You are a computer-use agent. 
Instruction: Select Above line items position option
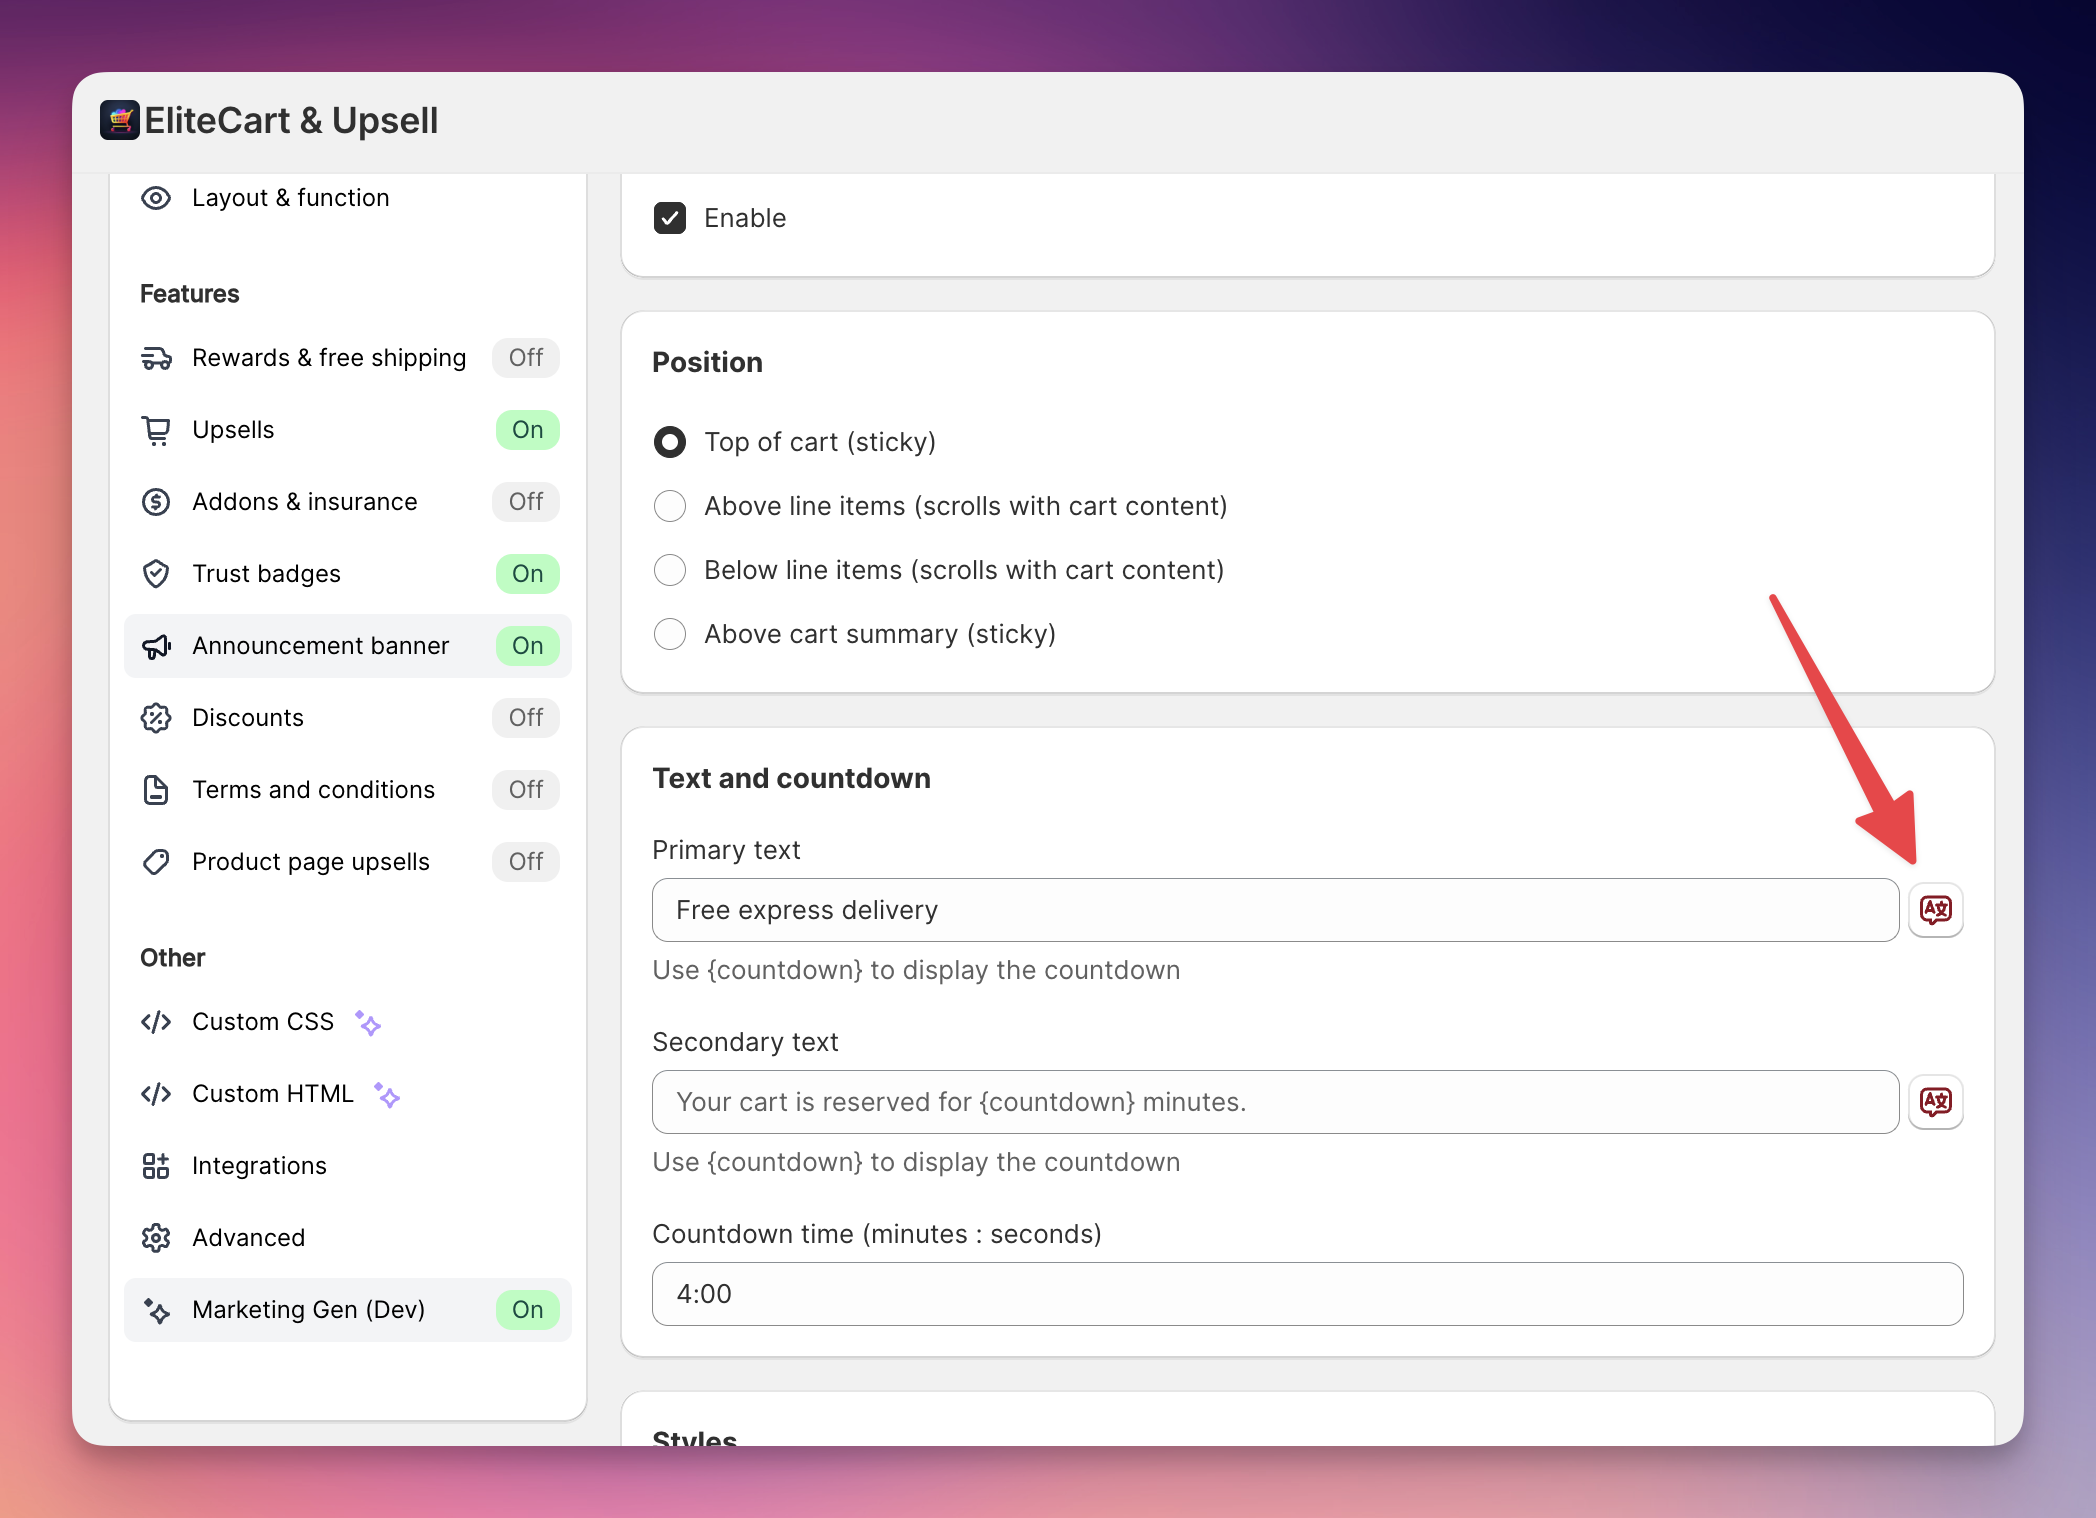[x=670, y=506]
